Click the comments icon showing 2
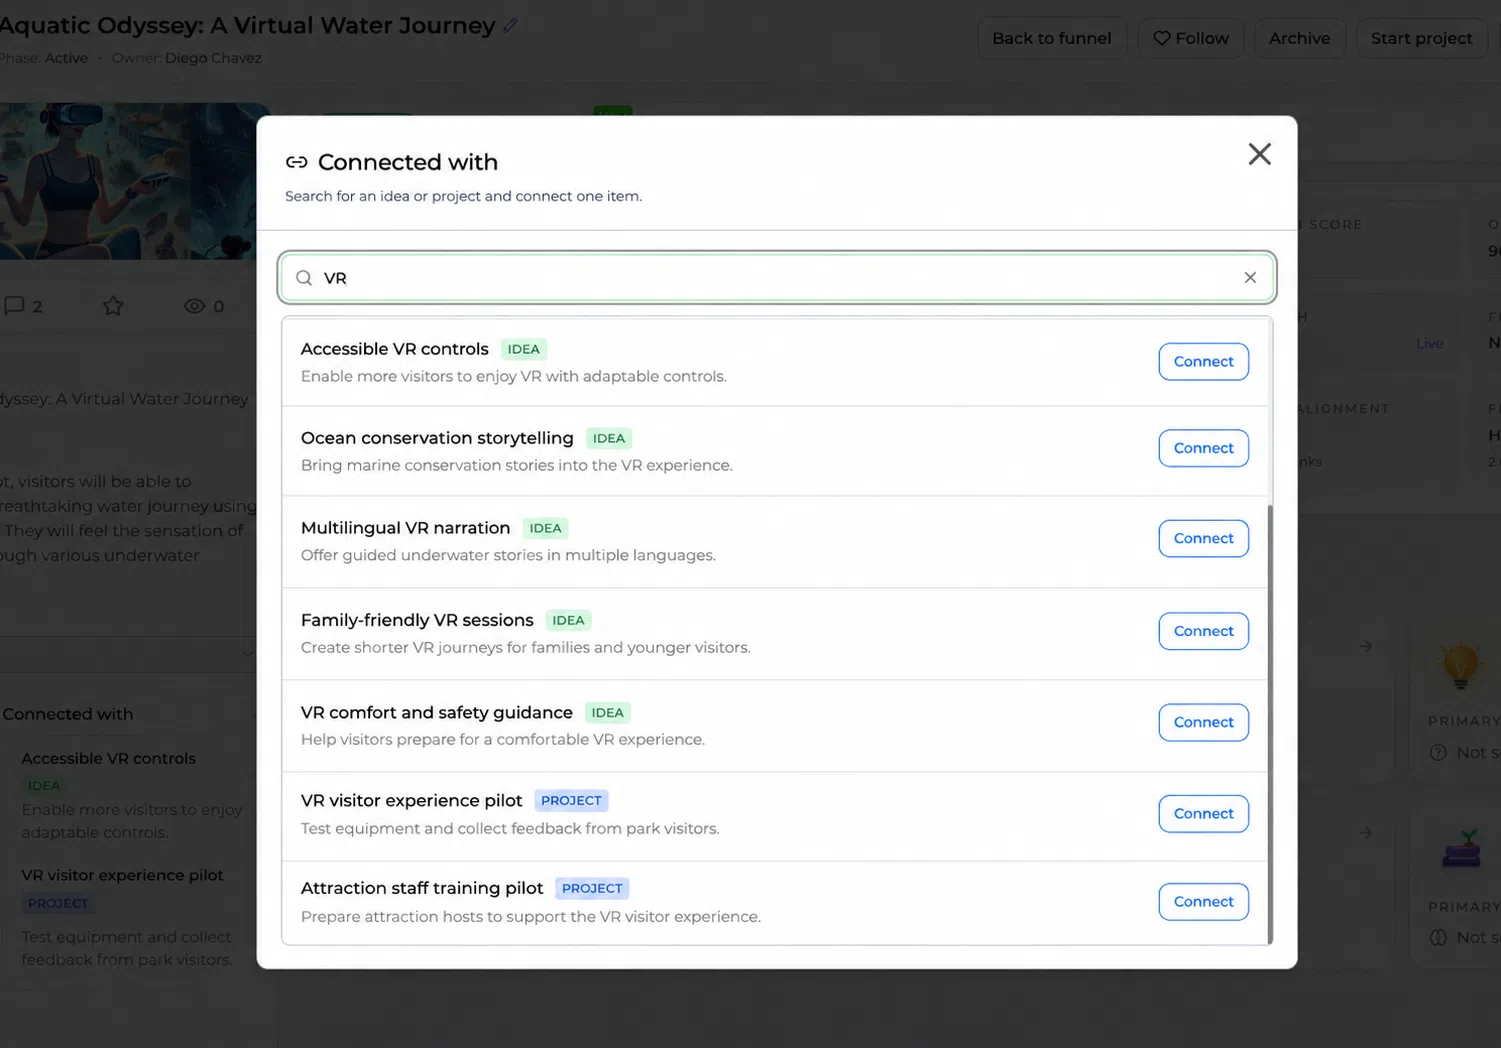This screenshot has width=1501, height=1048. click(14, 305)
